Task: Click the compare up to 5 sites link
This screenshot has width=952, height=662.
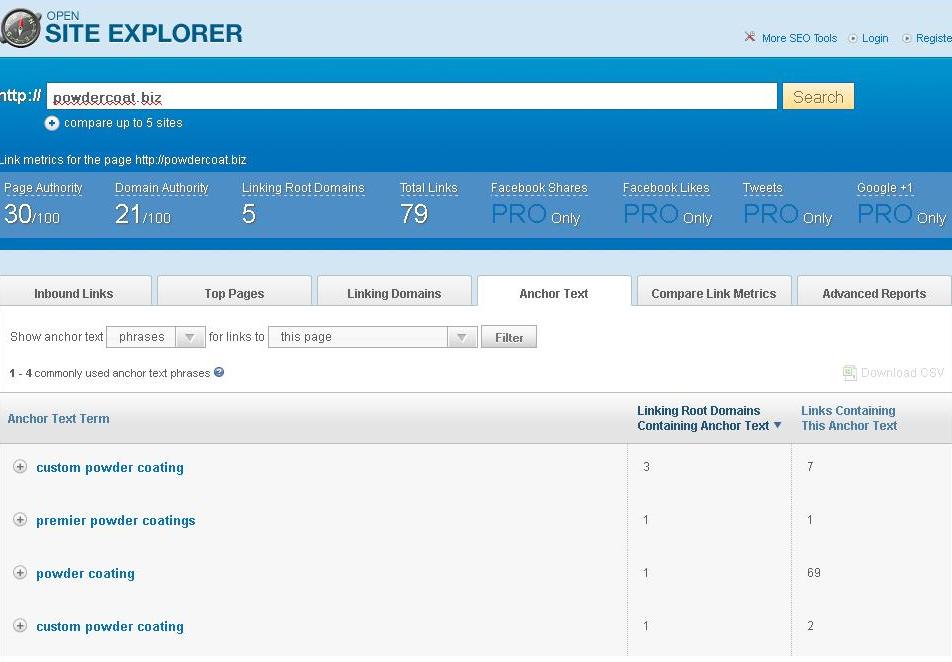Action: pyautogui.click(x=123, y=123)
